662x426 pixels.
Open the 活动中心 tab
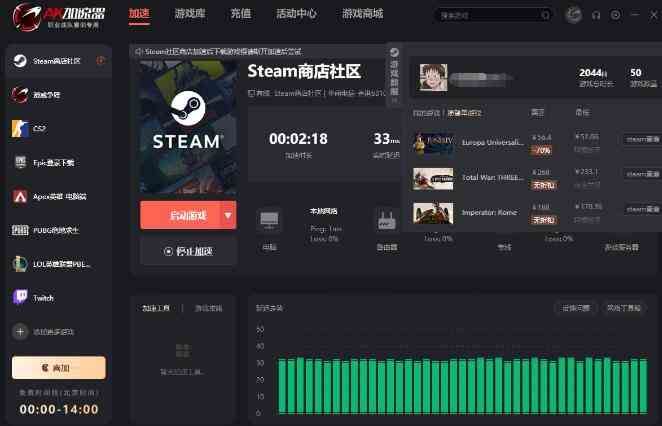(296, 14)
